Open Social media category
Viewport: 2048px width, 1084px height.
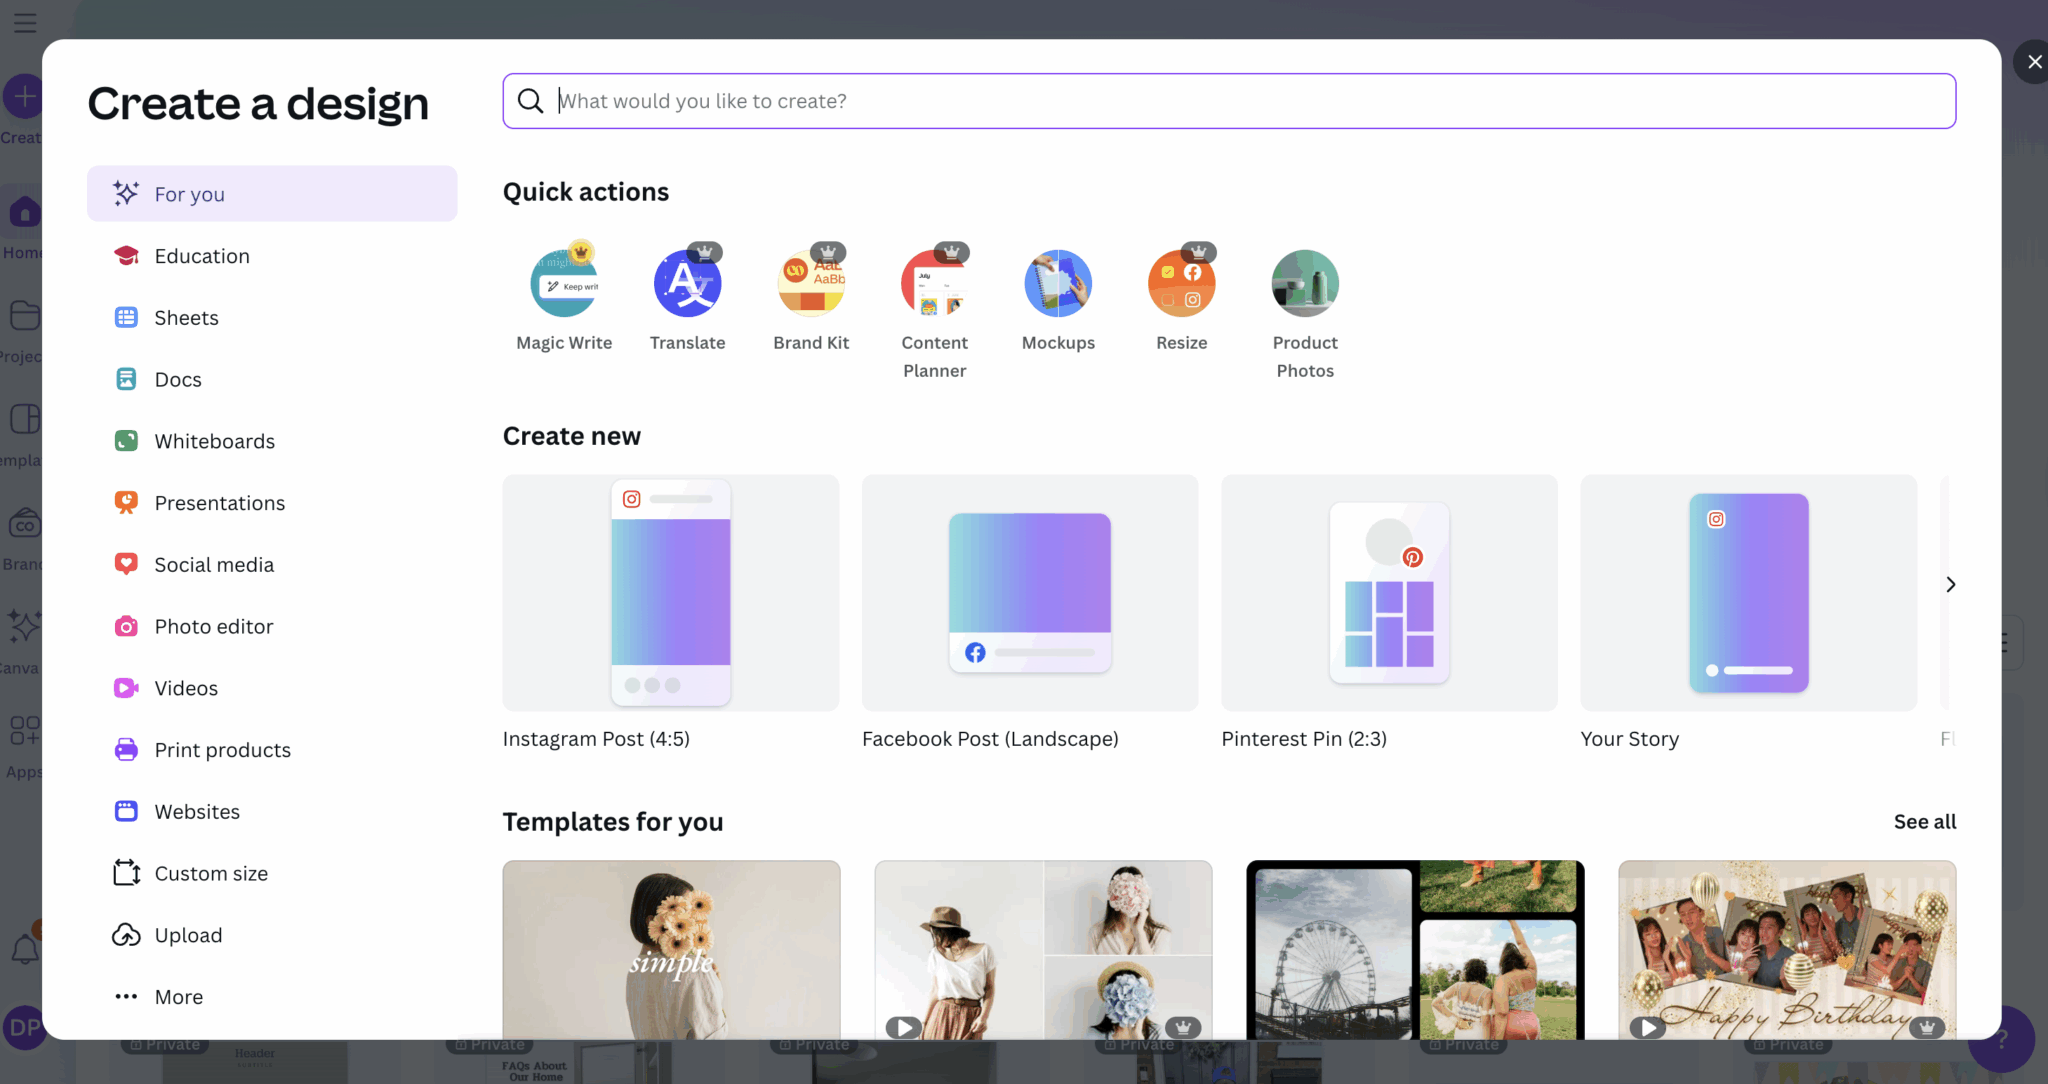point(272,565)
